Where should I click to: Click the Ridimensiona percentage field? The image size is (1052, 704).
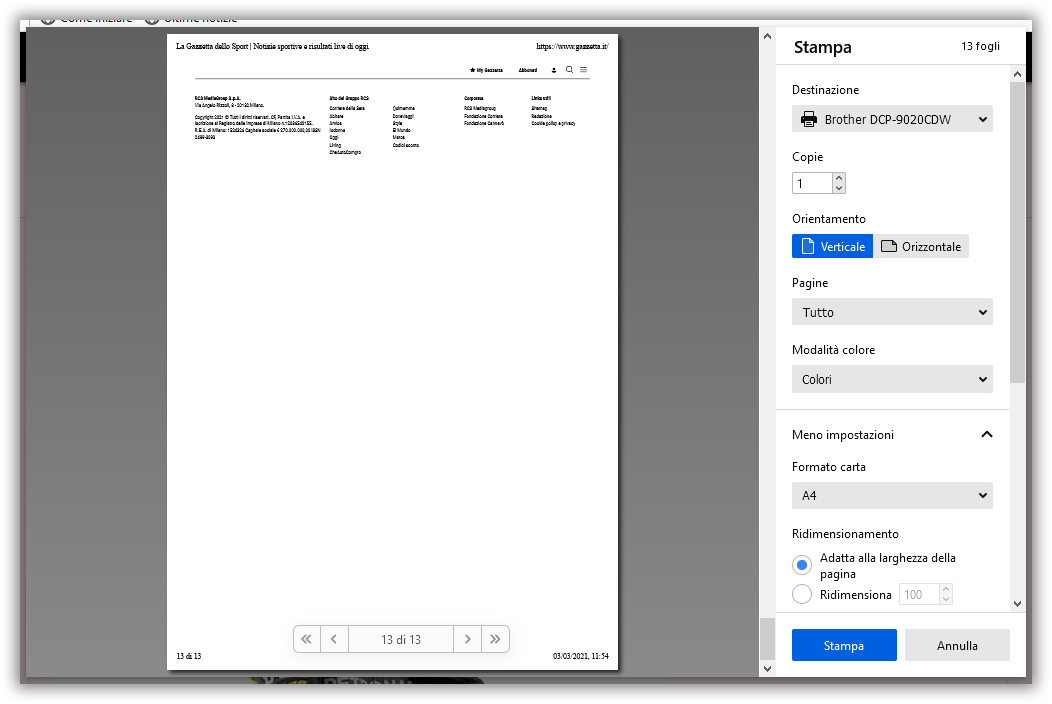click(918, 595)
